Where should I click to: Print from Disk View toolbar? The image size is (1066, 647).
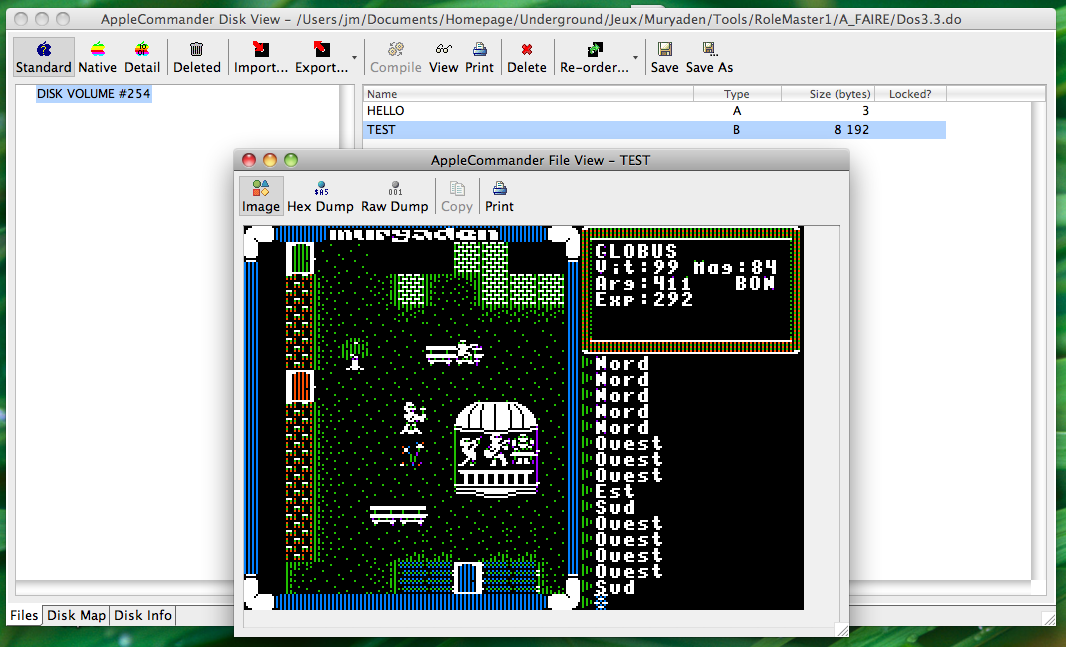(x=479, y=57)
